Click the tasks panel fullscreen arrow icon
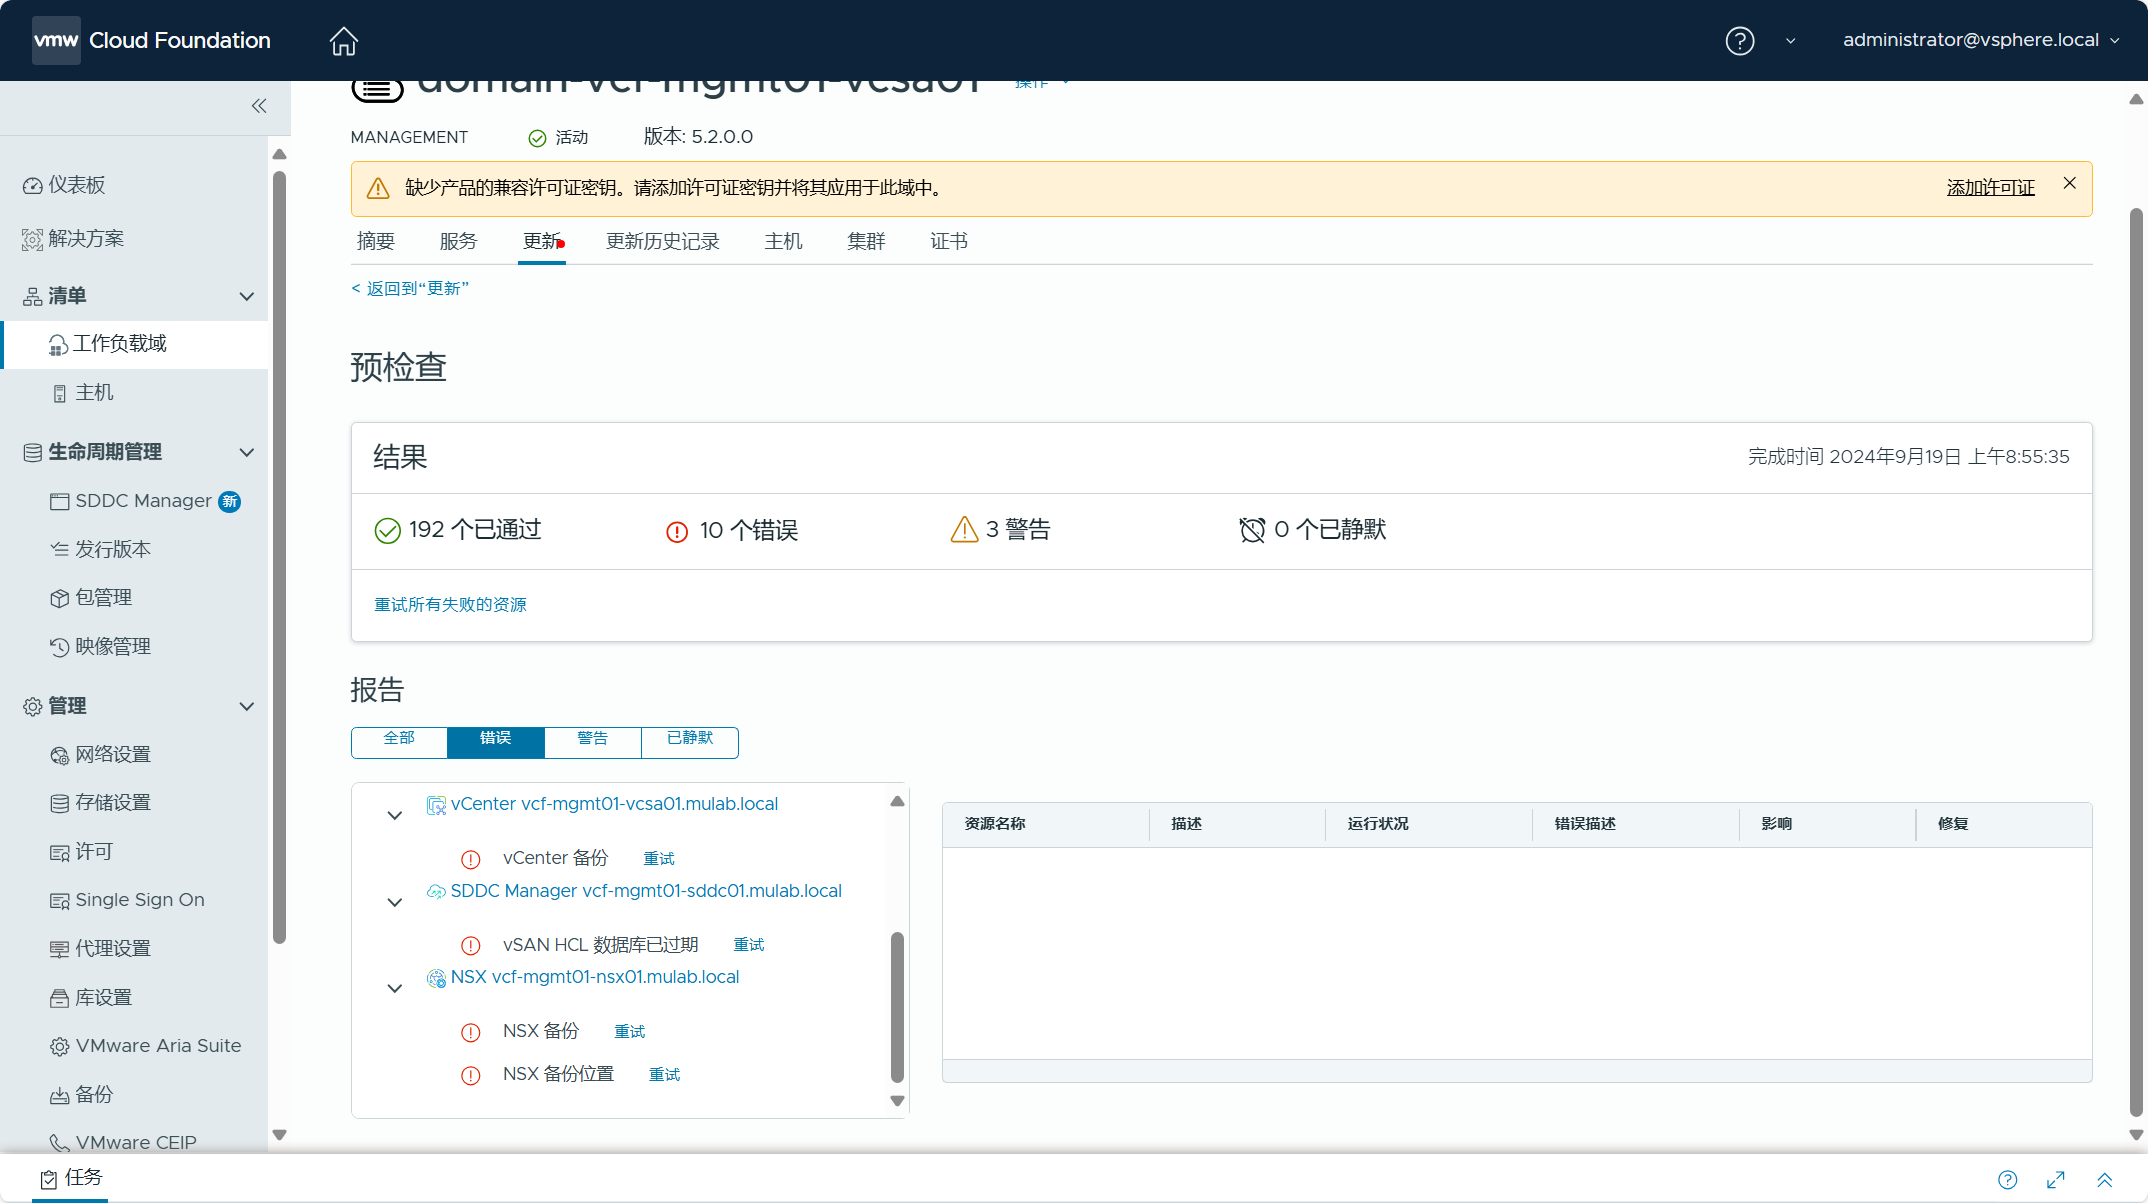This screenshot has width=2148, height=1203. [x=2055, y=1180]
